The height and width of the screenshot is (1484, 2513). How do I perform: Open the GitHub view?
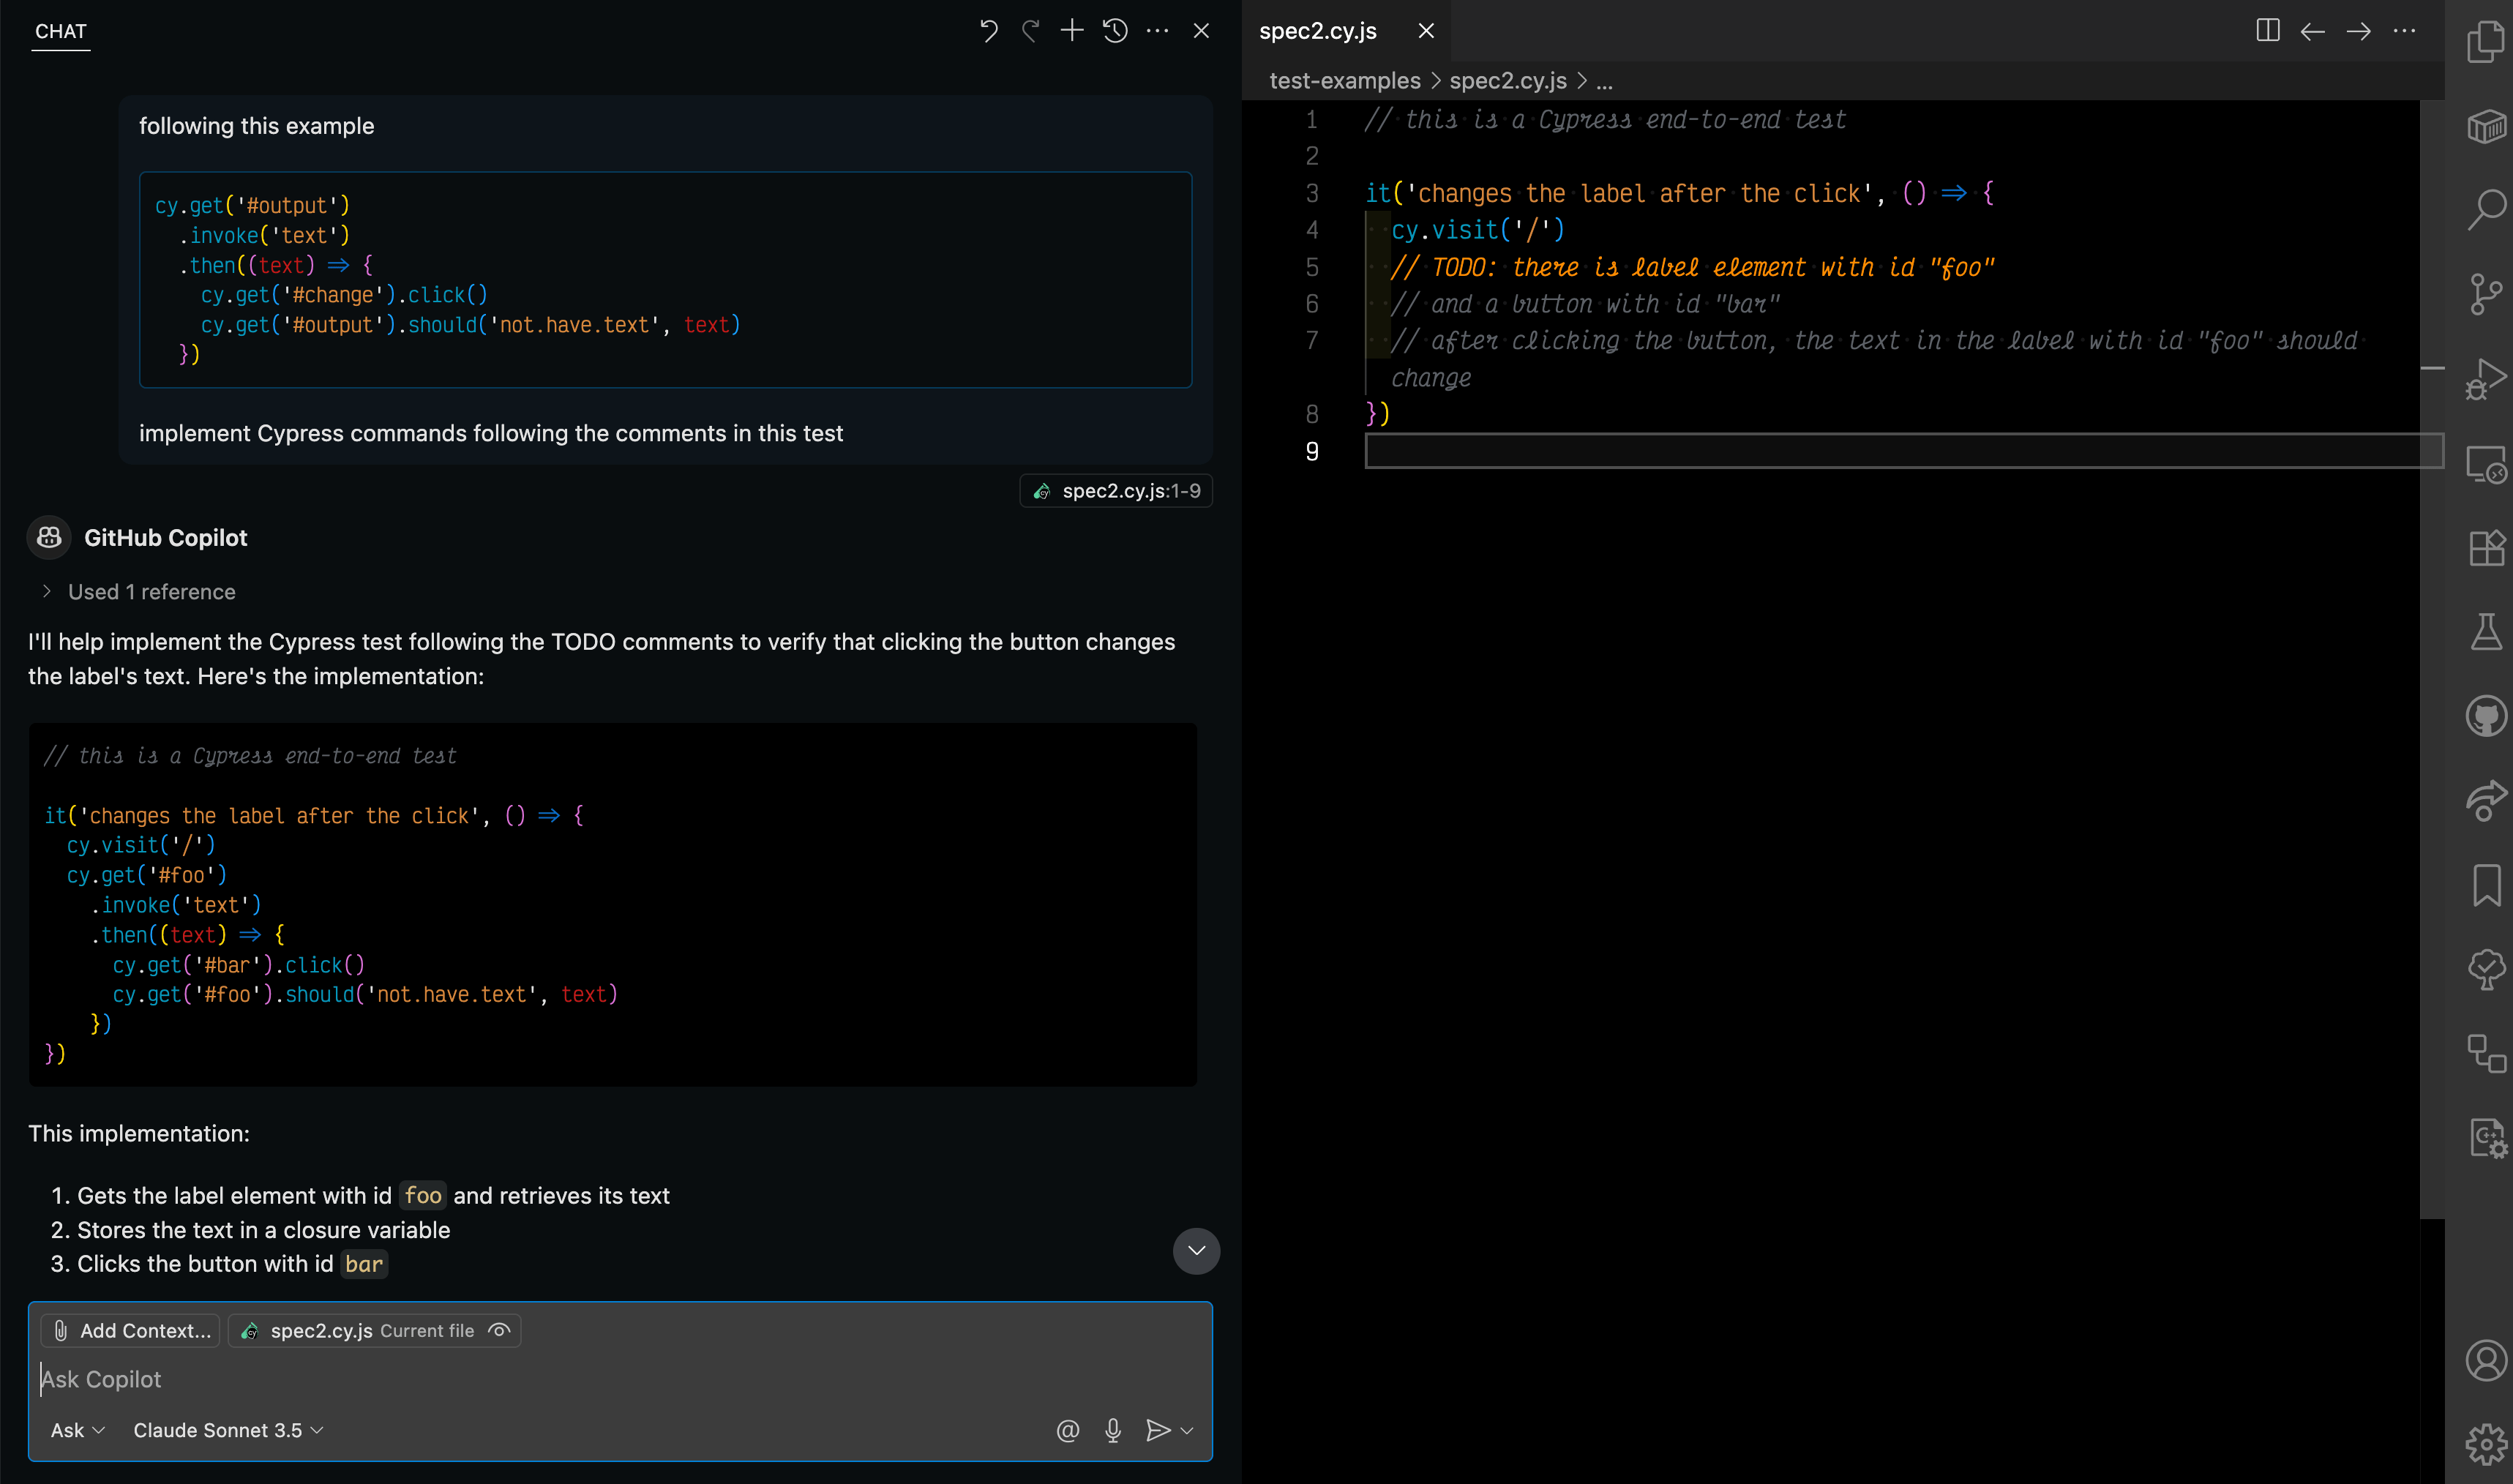point(2486,716)
